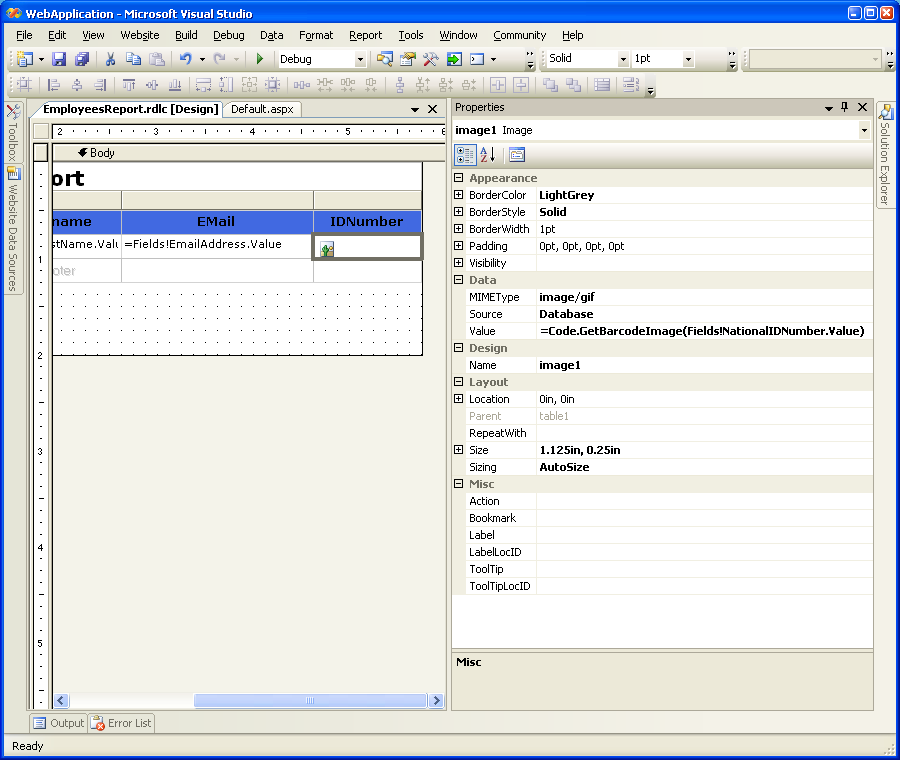The width and height of the screenshot is (900, 760).
Task: Collapse the Appearance category section
Action: (459, 178)
